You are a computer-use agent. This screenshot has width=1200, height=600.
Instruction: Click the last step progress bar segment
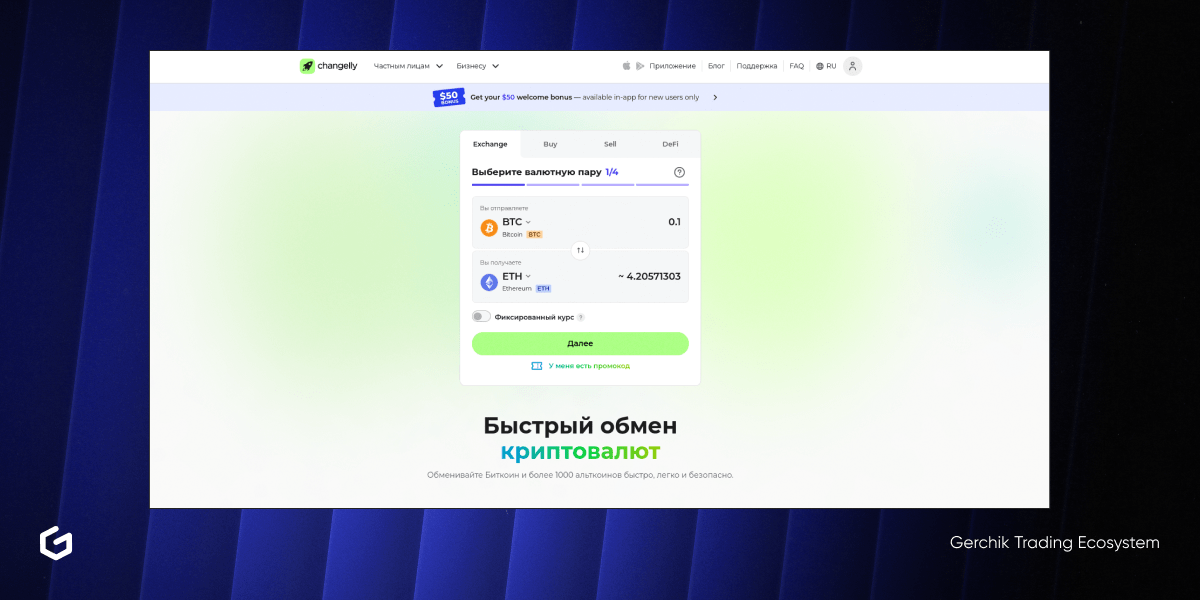pos(662,184)
